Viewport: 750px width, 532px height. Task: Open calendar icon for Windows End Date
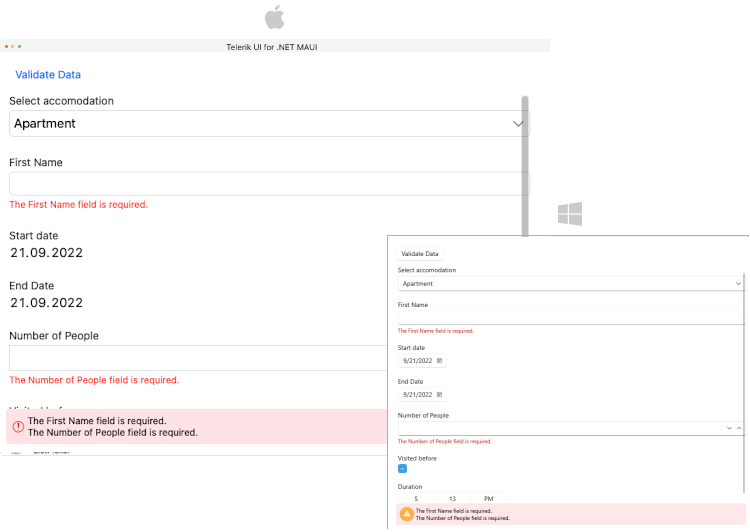pyautogui.click(x=440, y=394)
